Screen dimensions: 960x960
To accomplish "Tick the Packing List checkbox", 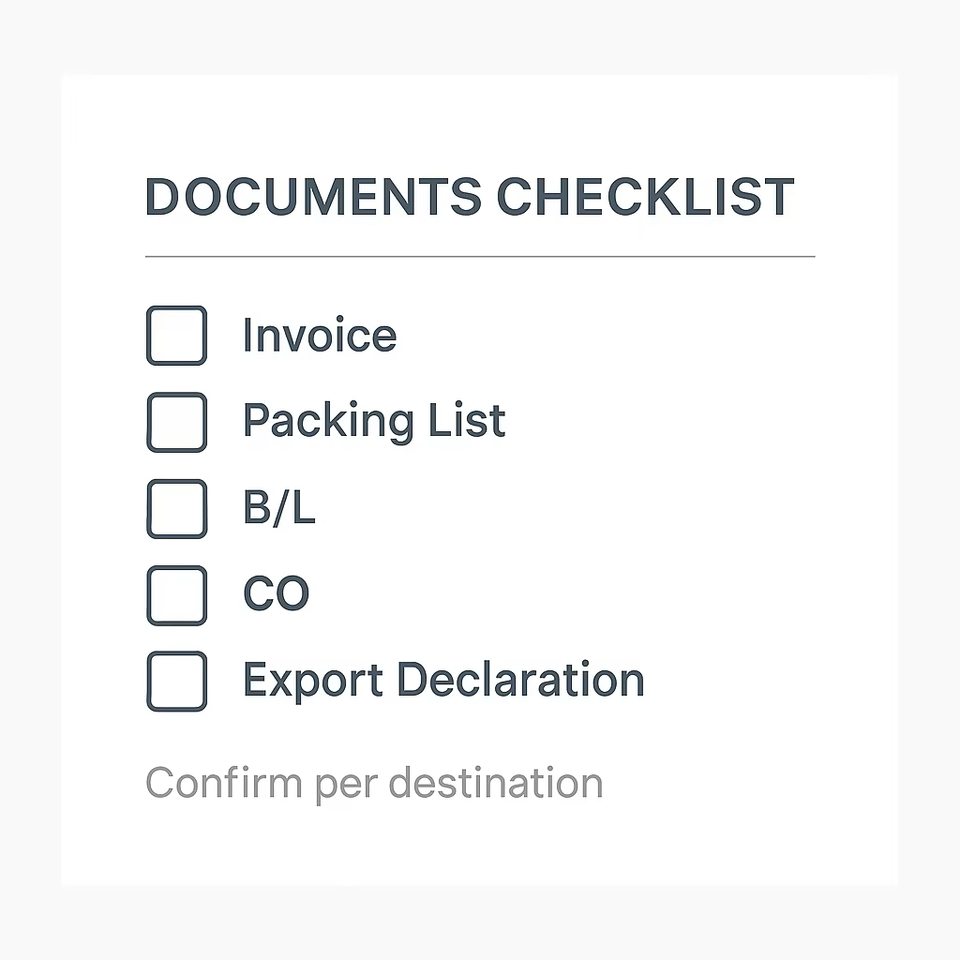I will (x=177, y=422).
